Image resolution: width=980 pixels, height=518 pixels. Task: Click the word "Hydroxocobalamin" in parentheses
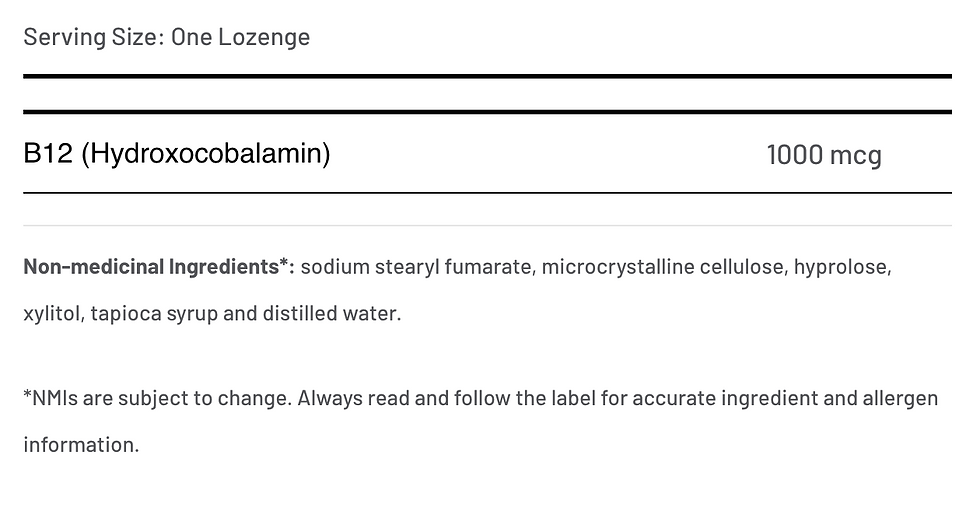pyautogui.click(x=205, y=154)
